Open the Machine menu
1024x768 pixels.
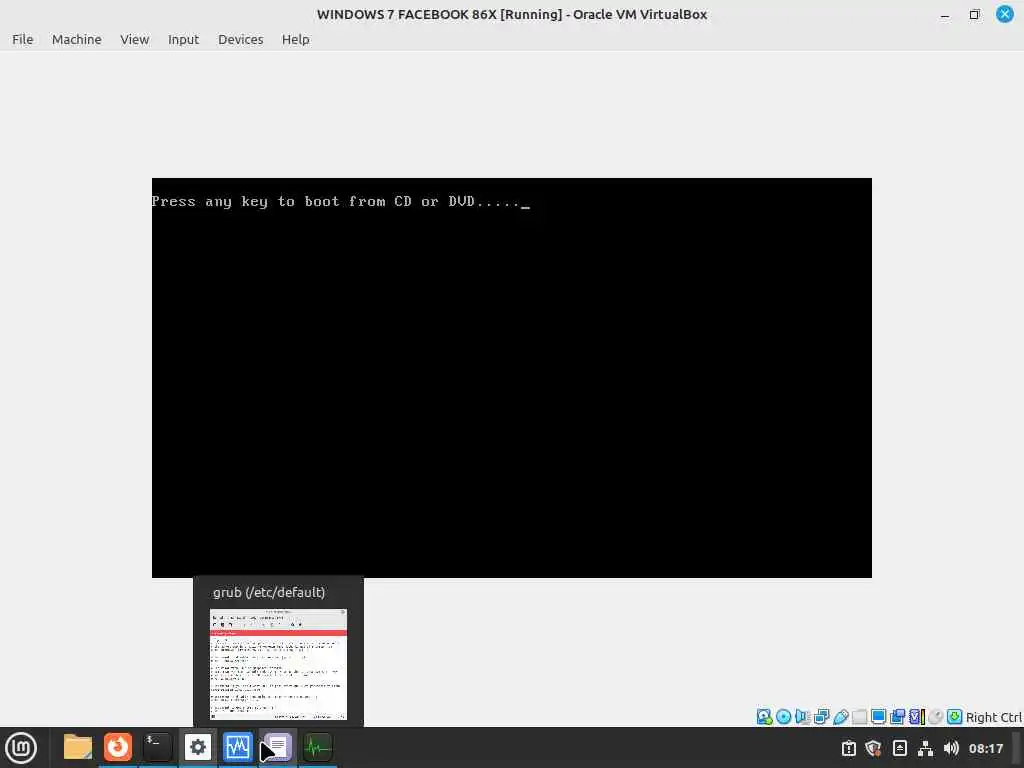point(76,39)
